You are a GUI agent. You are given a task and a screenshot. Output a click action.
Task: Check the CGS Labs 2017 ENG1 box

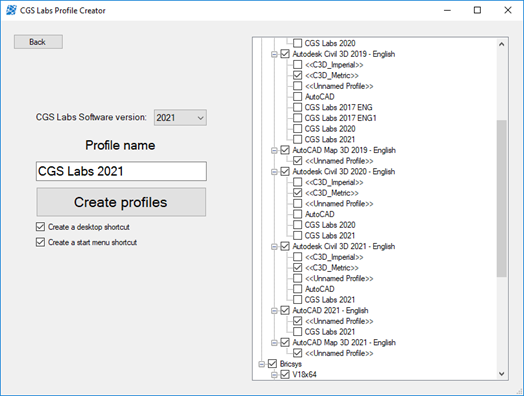pos(297,118)
